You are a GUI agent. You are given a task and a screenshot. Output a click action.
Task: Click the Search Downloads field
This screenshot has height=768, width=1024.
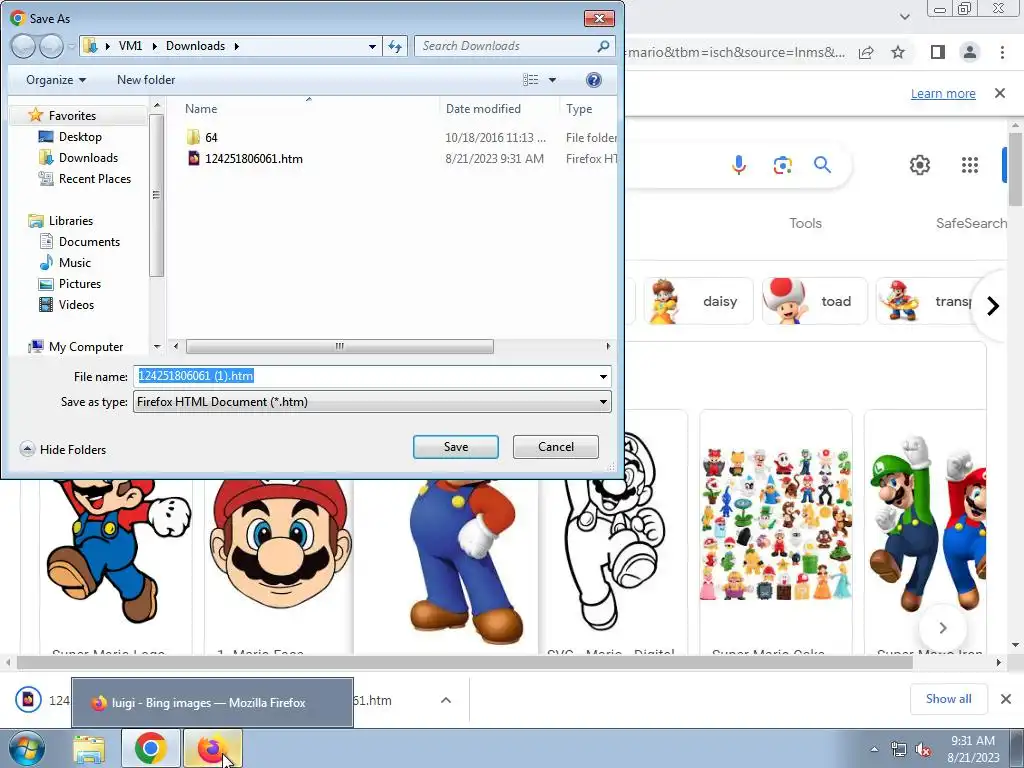[506, 46]
